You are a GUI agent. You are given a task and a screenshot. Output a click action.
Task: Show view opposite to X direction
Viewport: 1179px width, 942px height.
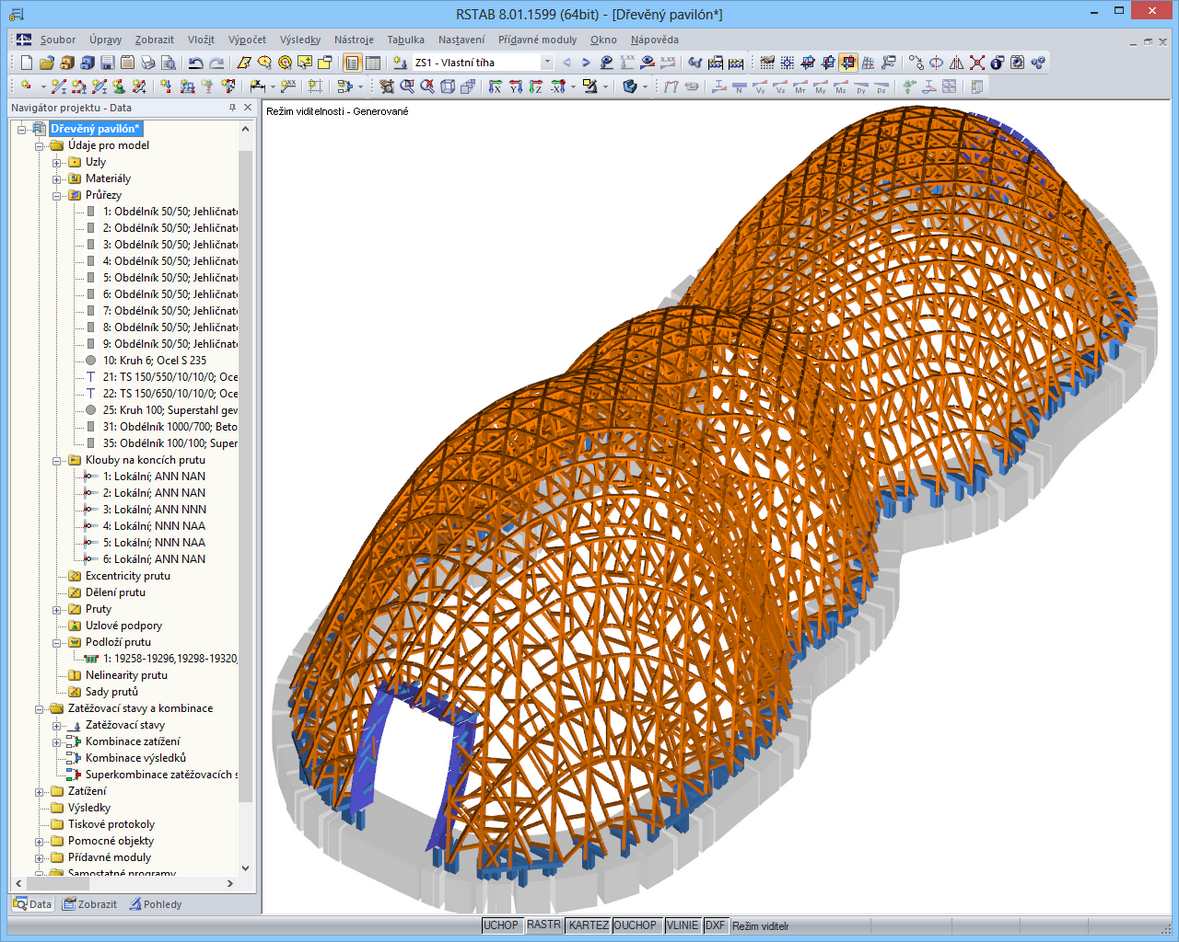coord(557,86)
